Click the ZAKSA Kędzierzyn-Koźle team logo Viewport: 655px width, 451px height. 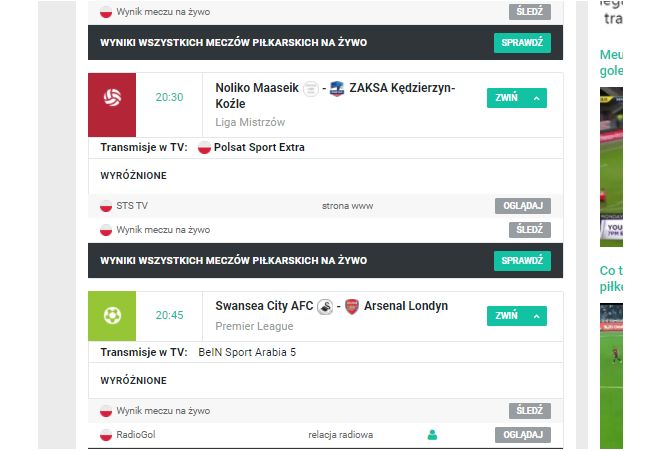337,88
